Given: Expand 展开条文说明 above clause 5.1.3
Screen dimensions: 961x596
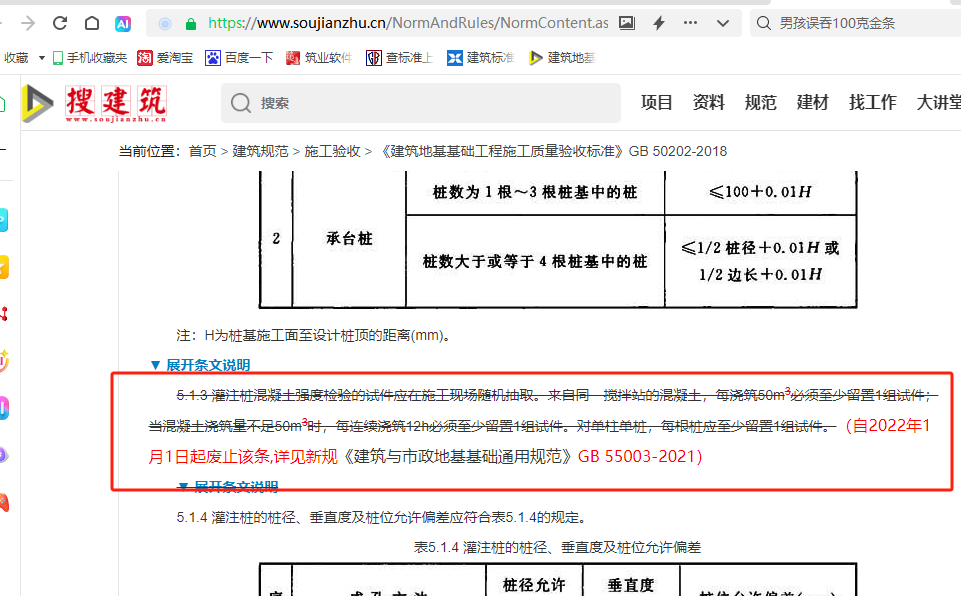Looking at the screenshot, I should coord(200,365).
